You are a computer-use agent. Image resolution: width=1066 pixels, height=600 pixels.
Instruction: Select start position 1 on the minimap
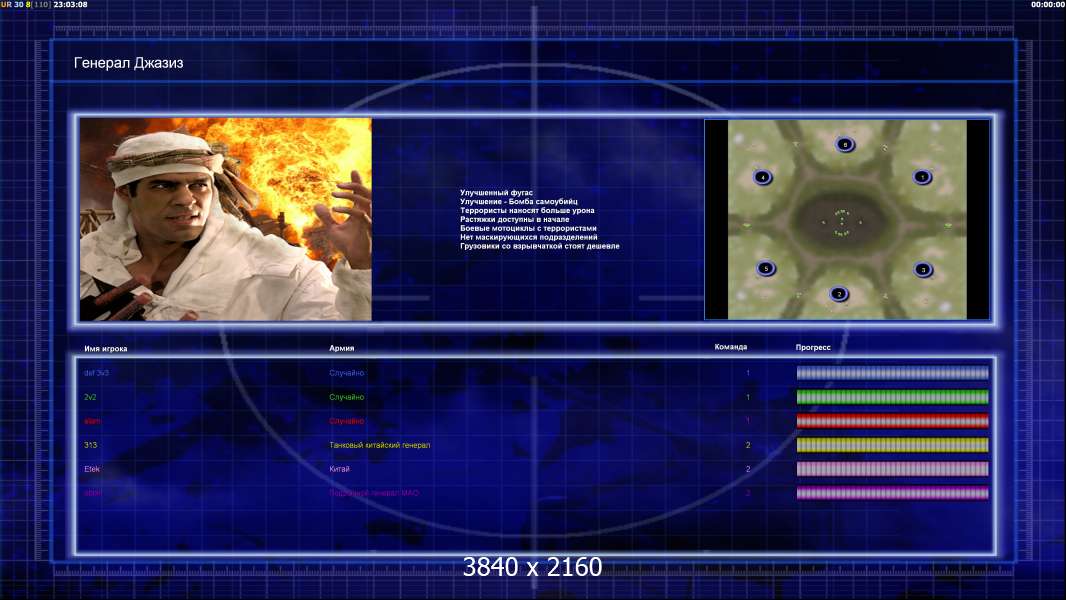(x=922, y=177)
